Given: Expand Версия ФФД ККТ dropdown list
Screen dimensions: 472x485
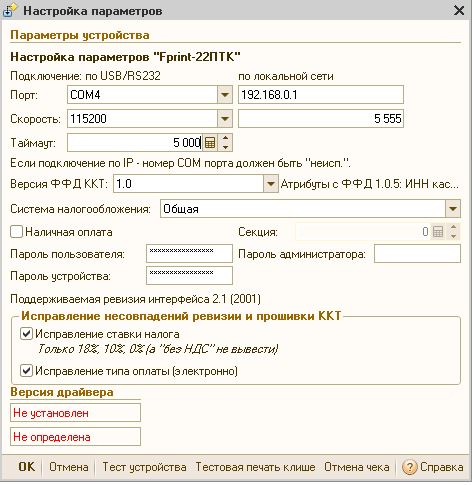Looking at the screenshot, I should pyautogui.click(x=271, y=184).
